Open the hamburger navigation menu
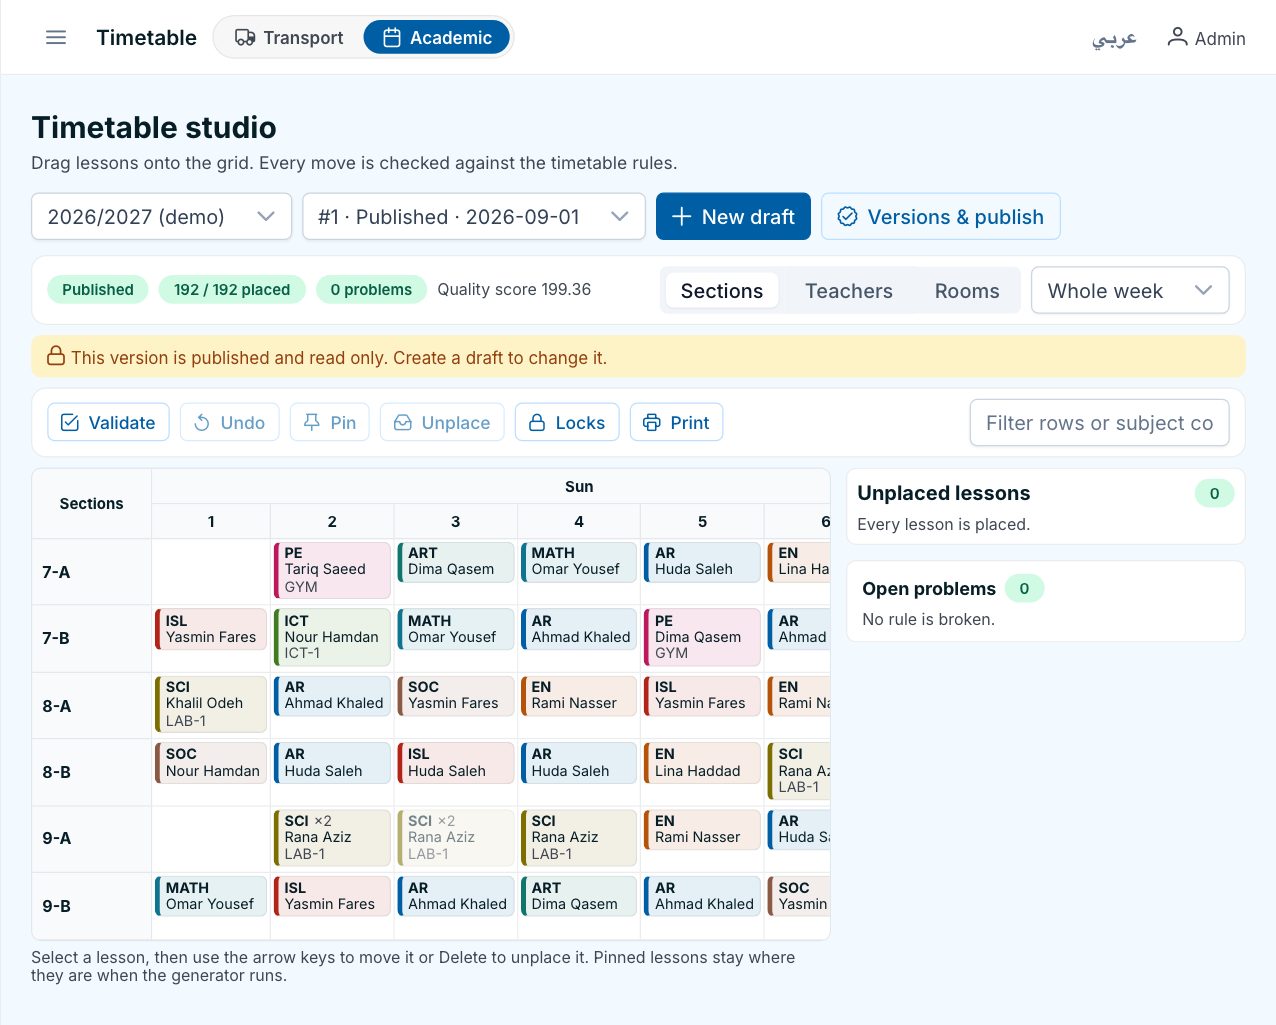Viewport: 1276px width, 1025px height. (x=56, y=37)
